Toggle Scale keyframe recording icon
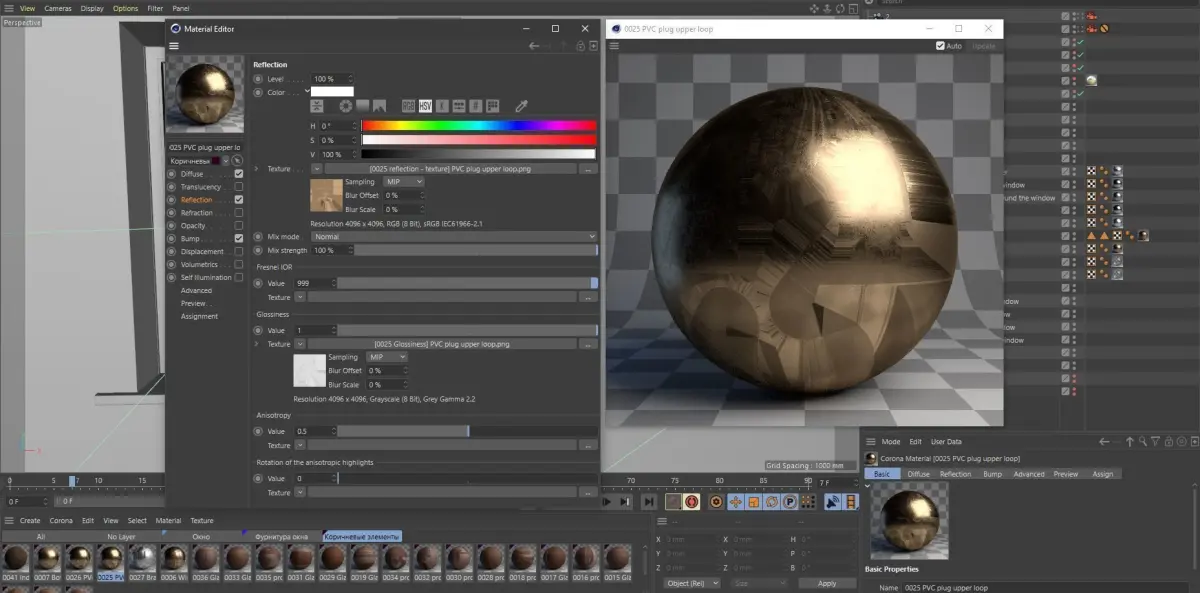This screenshot has width=1200, height=593. [753, 501]
